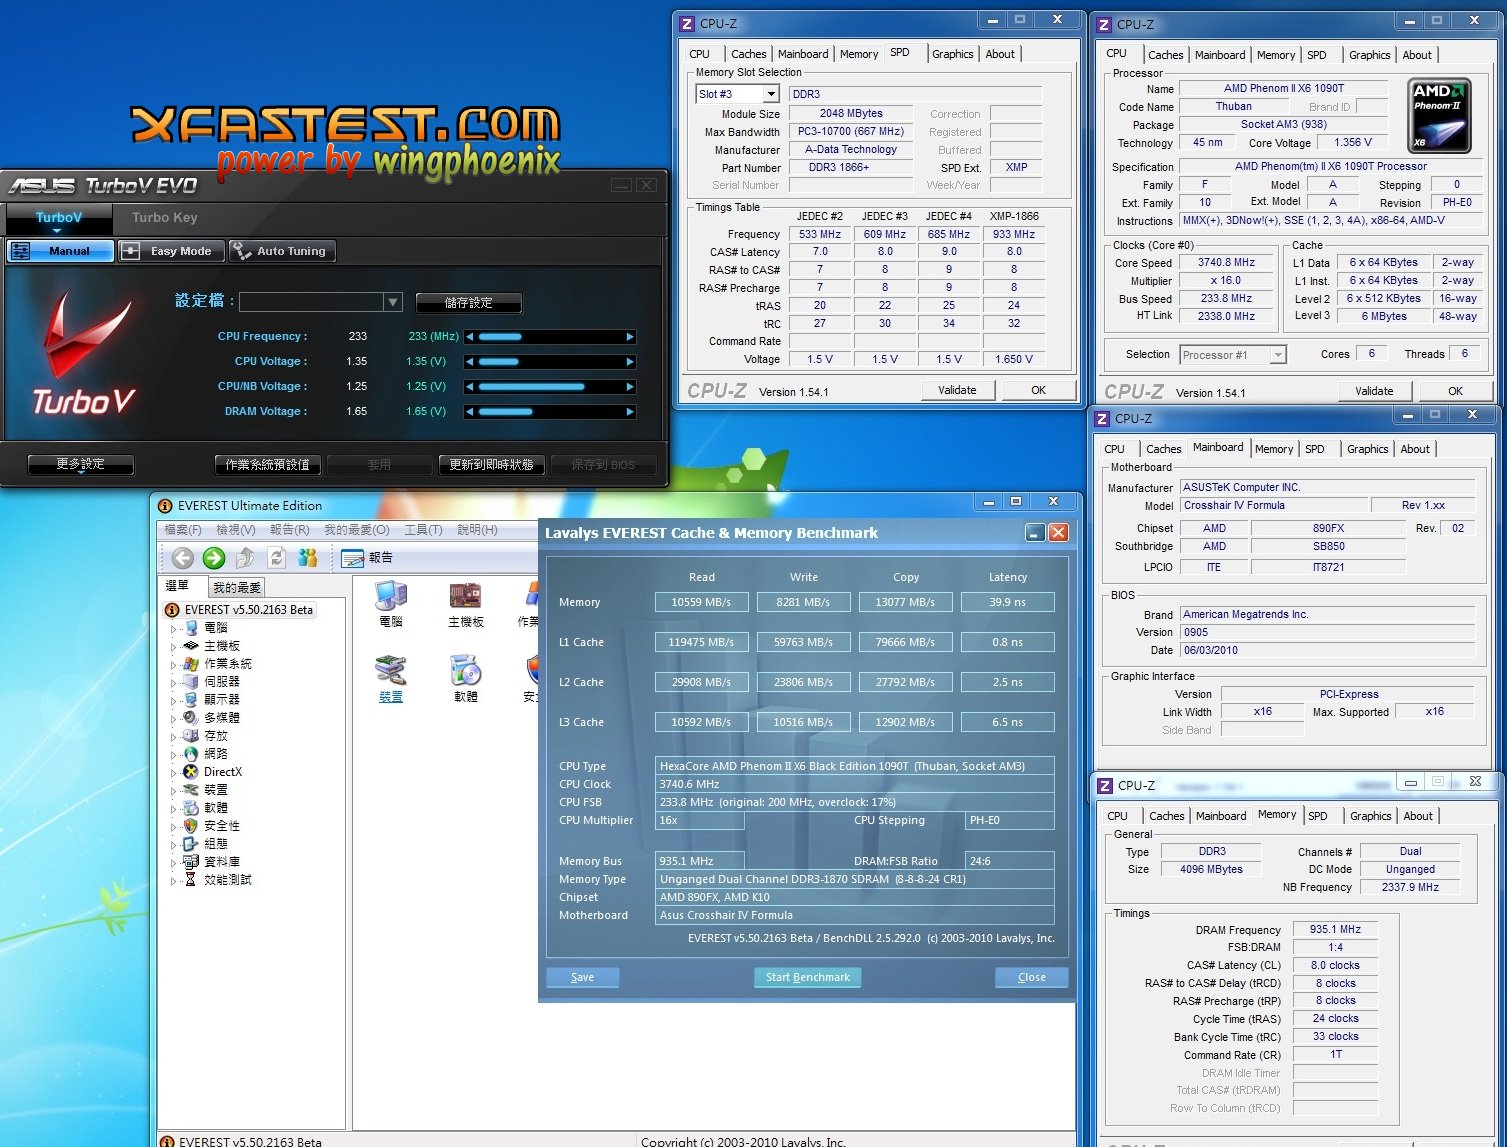The height and width of the screenshot is (1147, 1507).
Task: Open the TurboV 設定檔 profile dropdown
Action: click(x=393, y=302)
